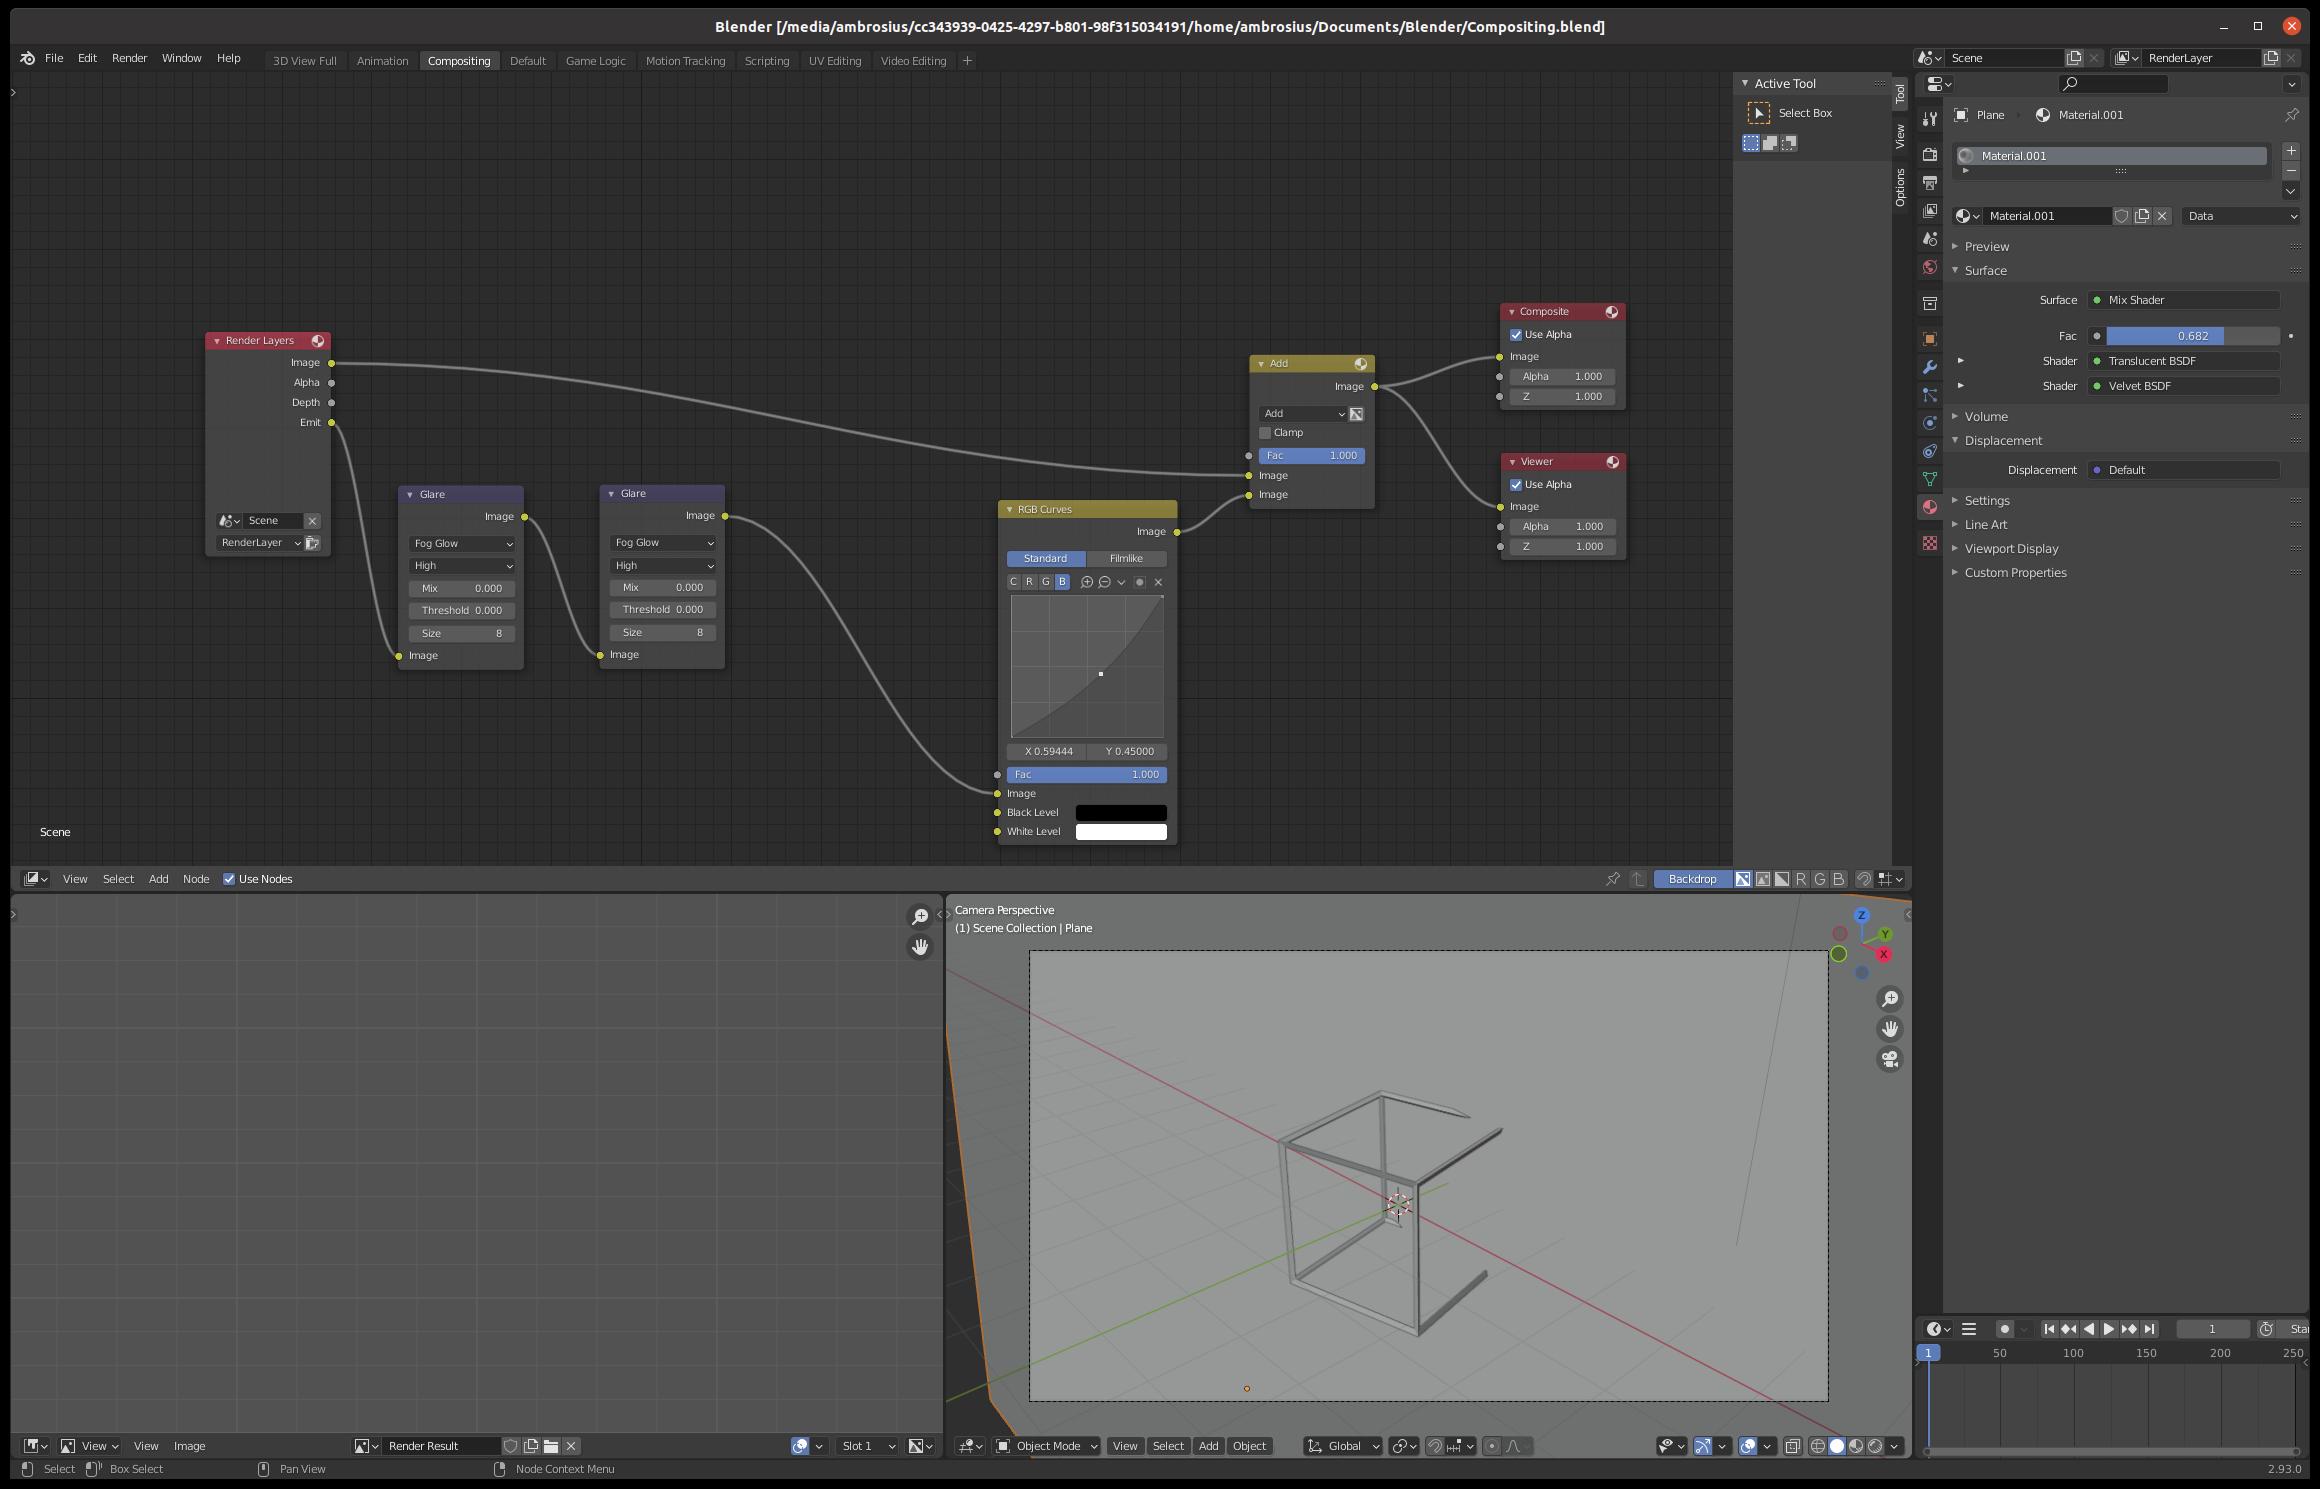Click Velvet BSDF shader field

[x=2184, y=386]
